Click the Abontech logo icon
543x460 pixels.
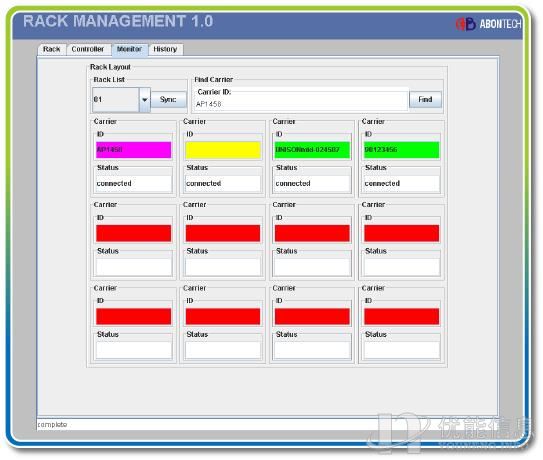click(x=465, y=24)
